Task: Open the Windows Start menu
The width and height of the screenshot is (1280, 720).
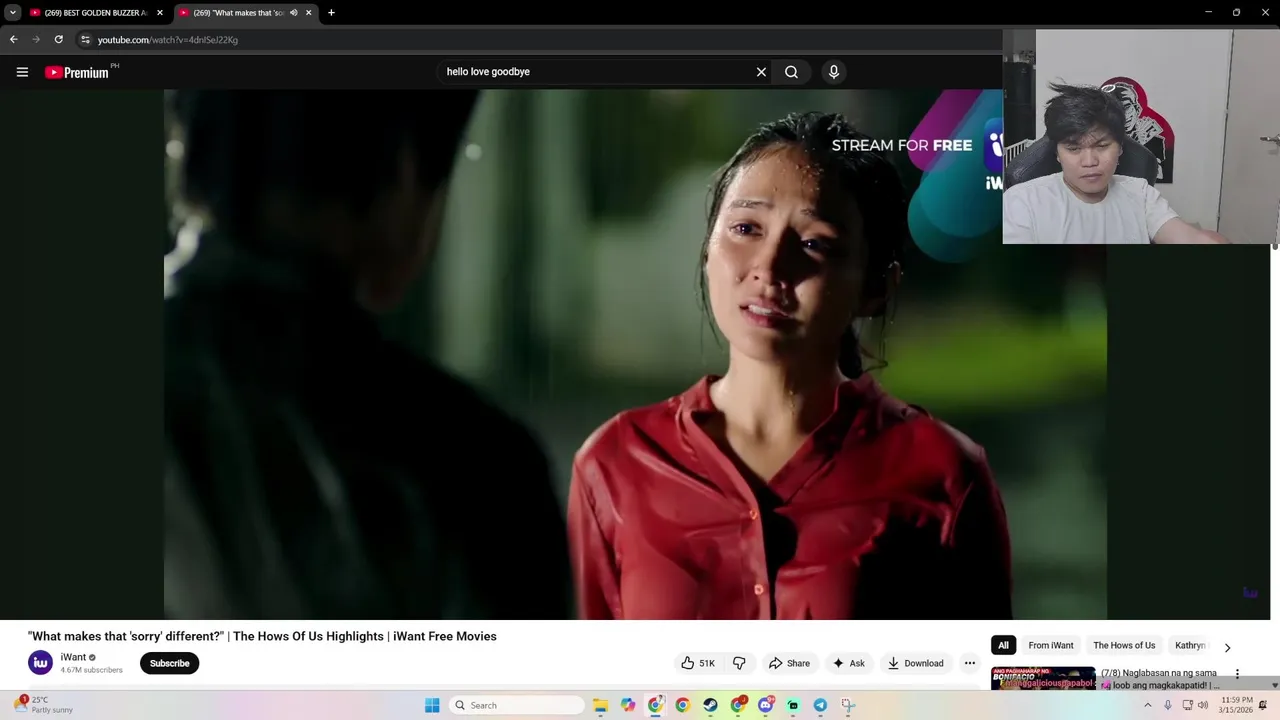Action: pyautogui.click(x=432, y=705)
